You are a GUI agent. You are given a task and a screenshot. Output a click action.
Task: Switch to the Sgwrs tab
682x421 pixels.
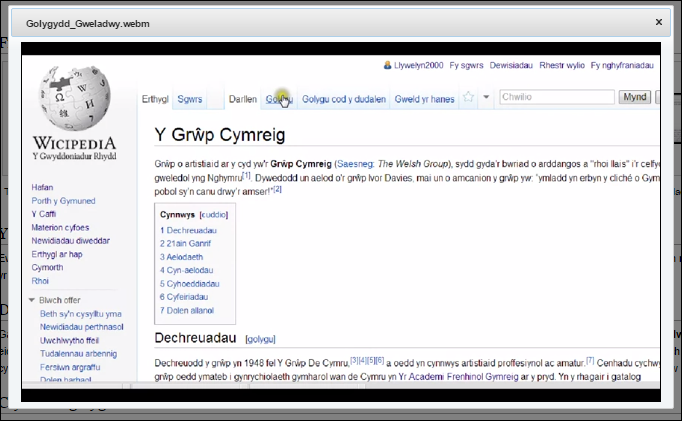pos(190,99)
